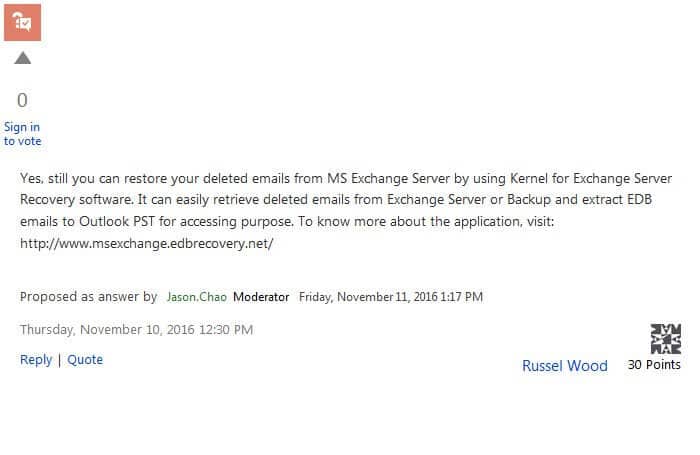
Task: Click the words "Backup and extract EDB"
Action: 579,200
